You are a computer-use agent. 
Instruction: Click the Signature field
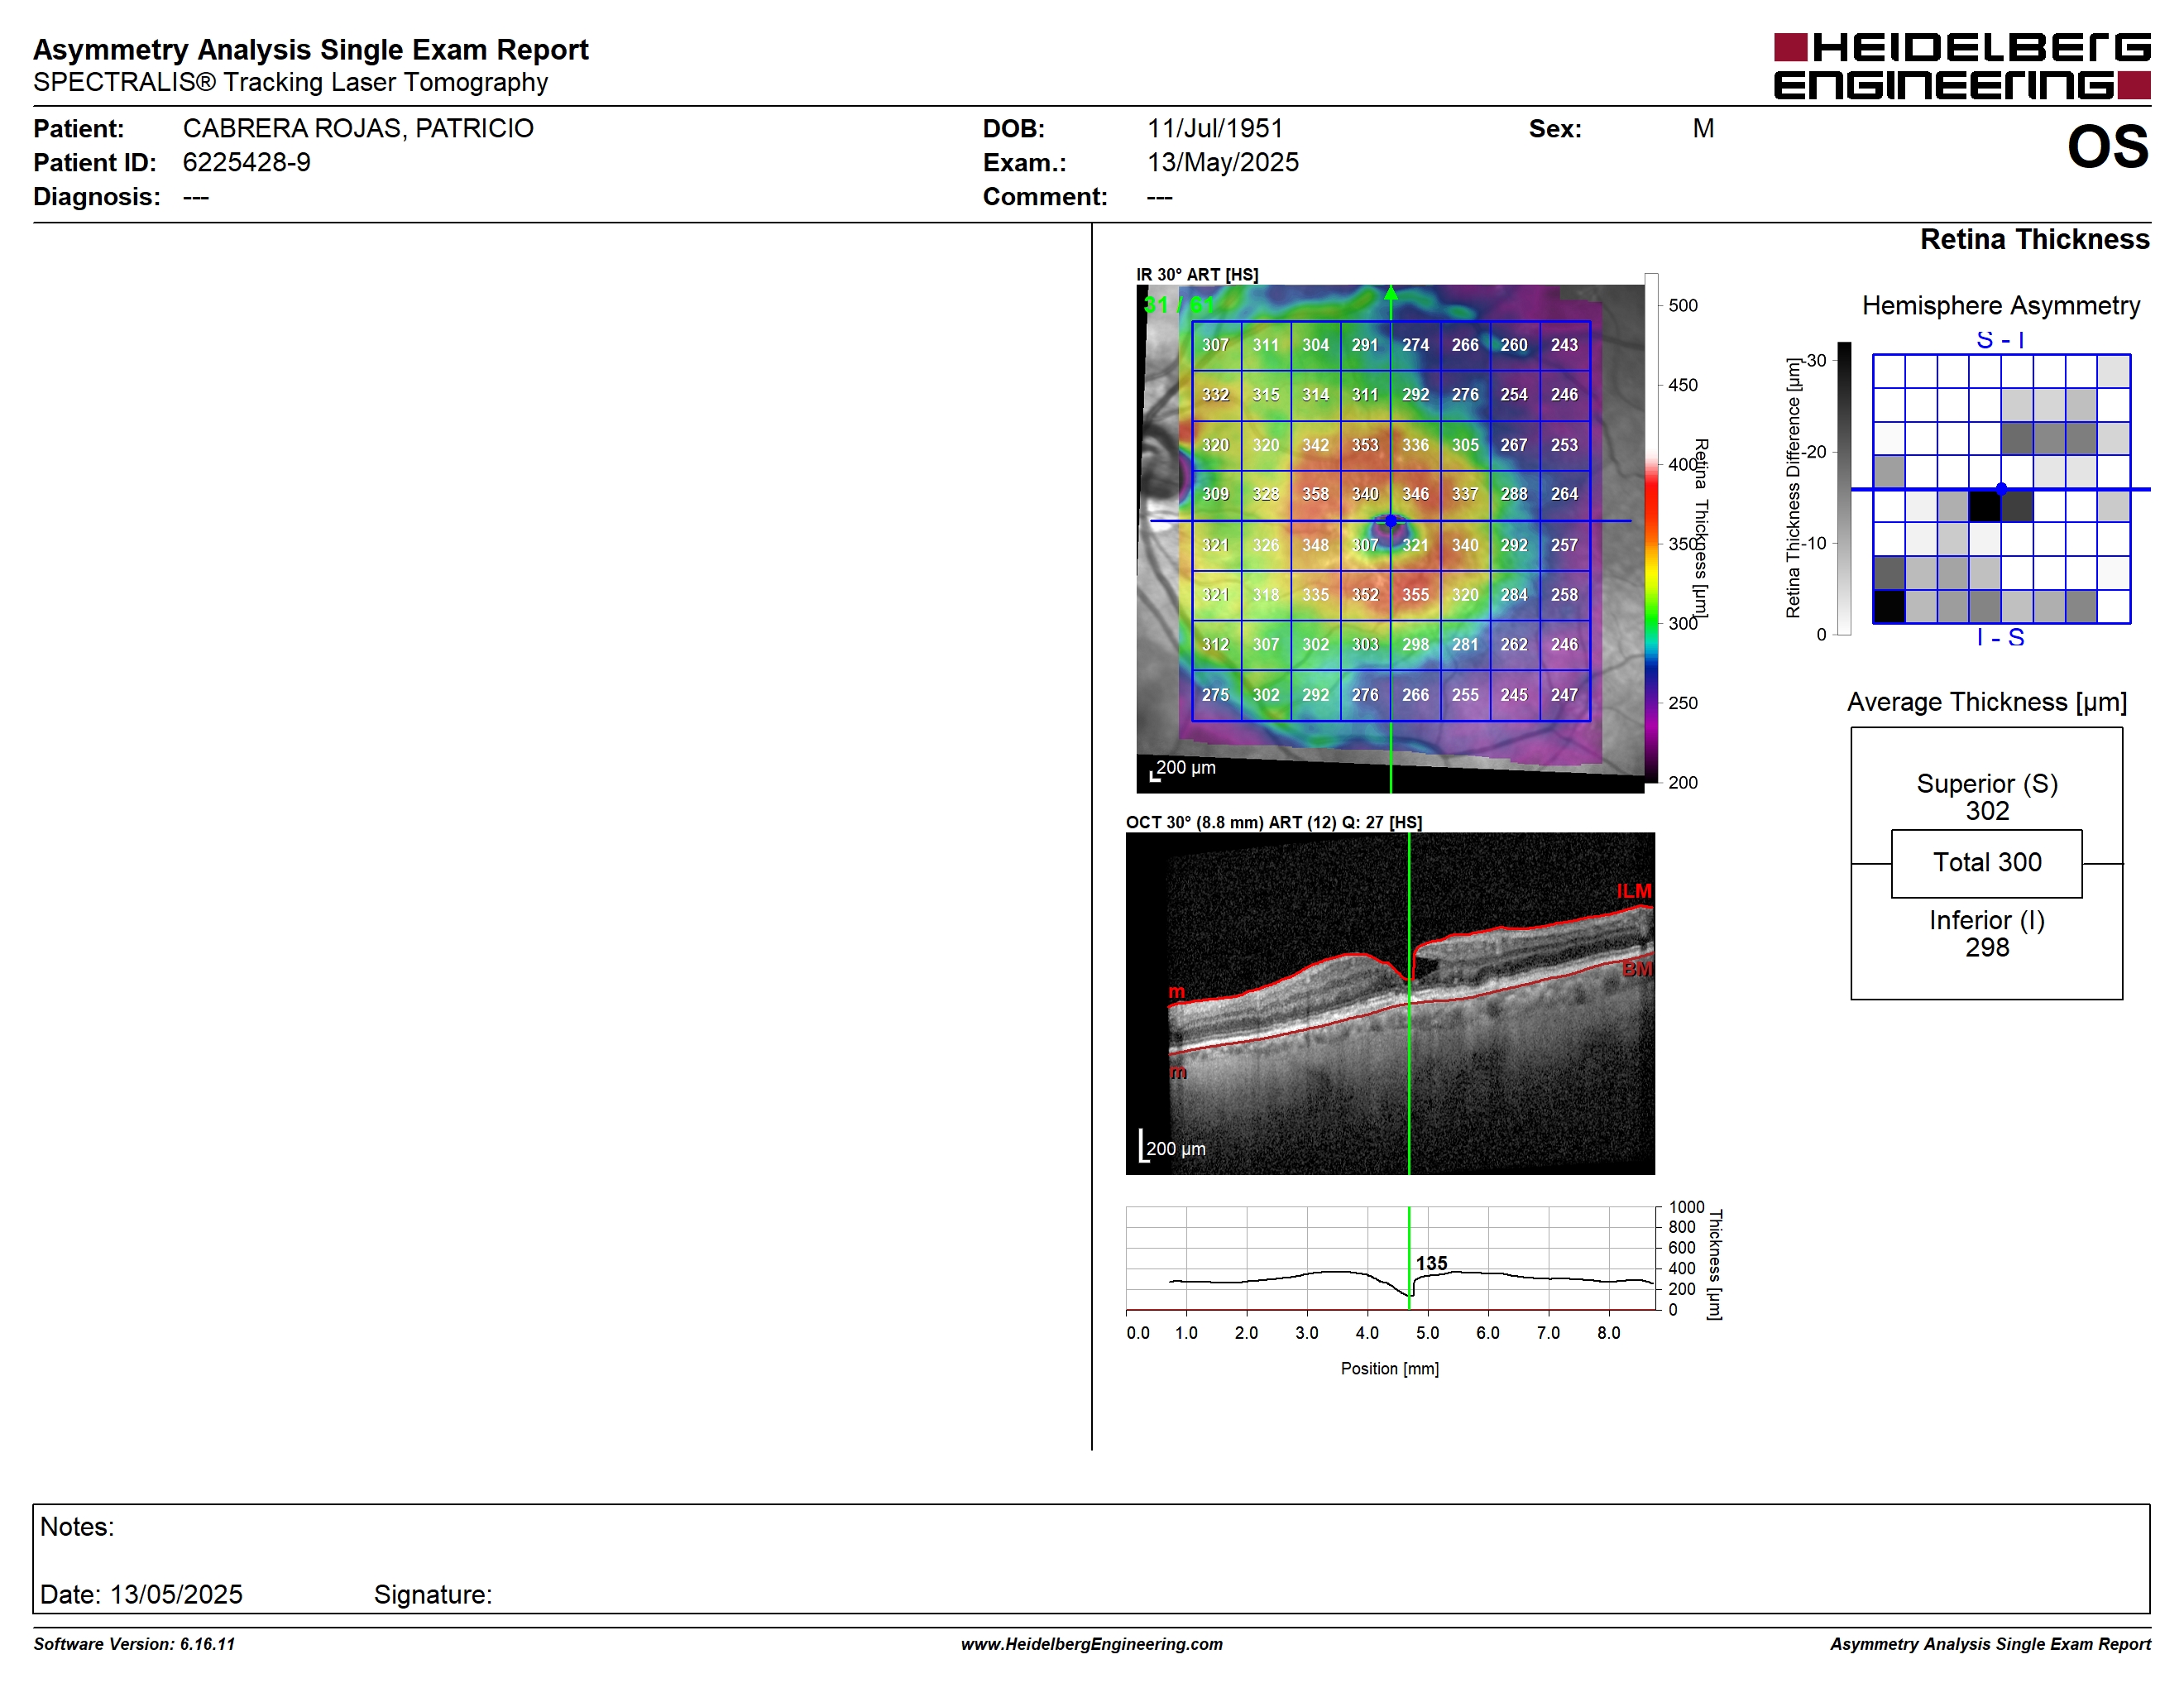click(433, 1594)
